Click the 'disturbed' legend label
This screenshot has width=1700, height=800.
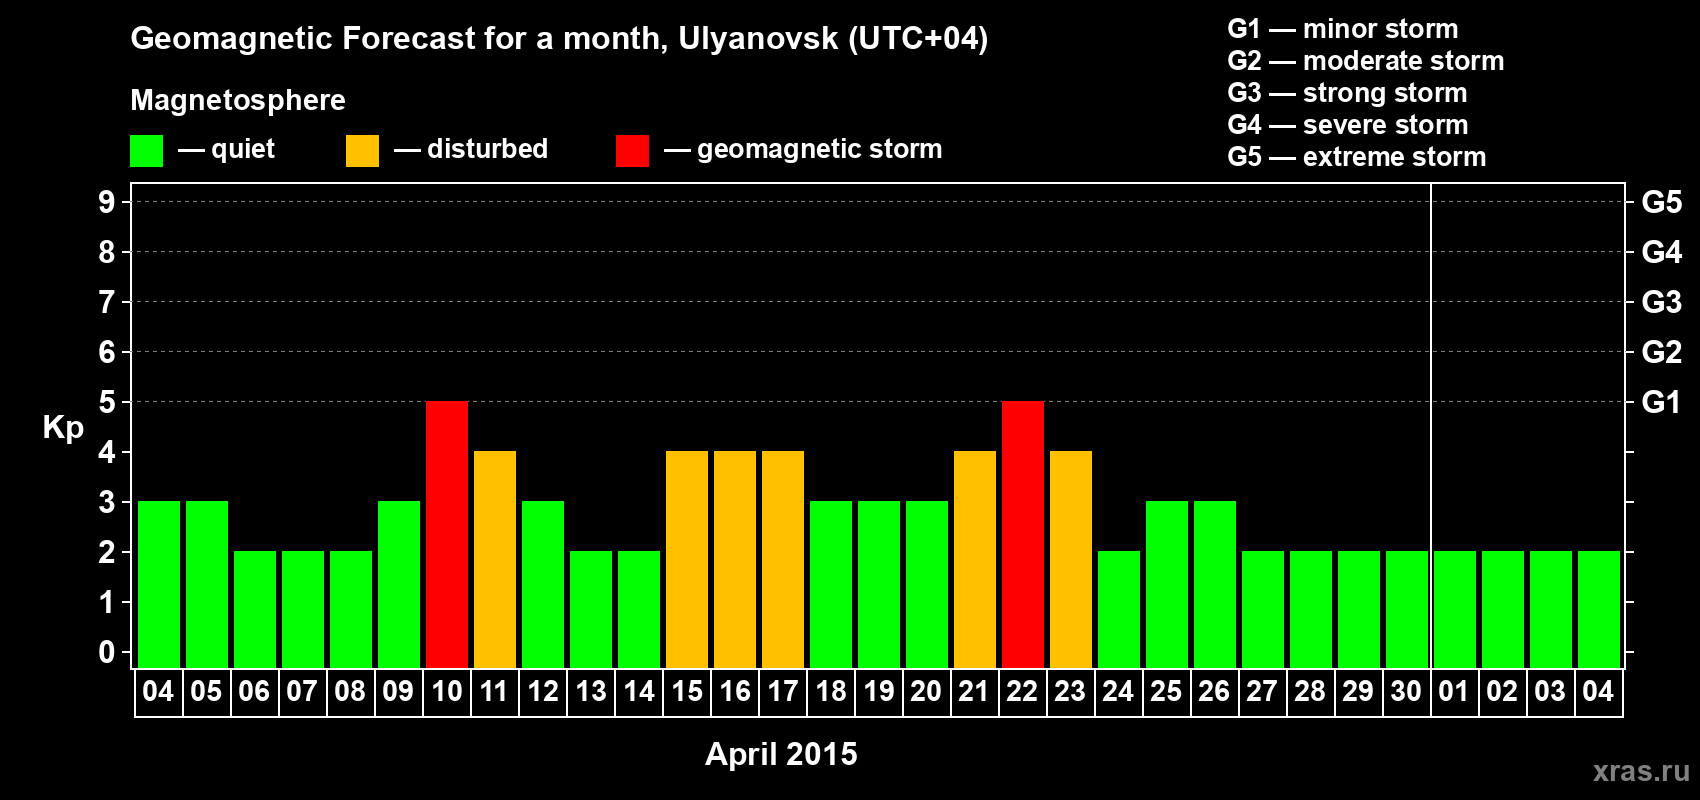point(487,149)
